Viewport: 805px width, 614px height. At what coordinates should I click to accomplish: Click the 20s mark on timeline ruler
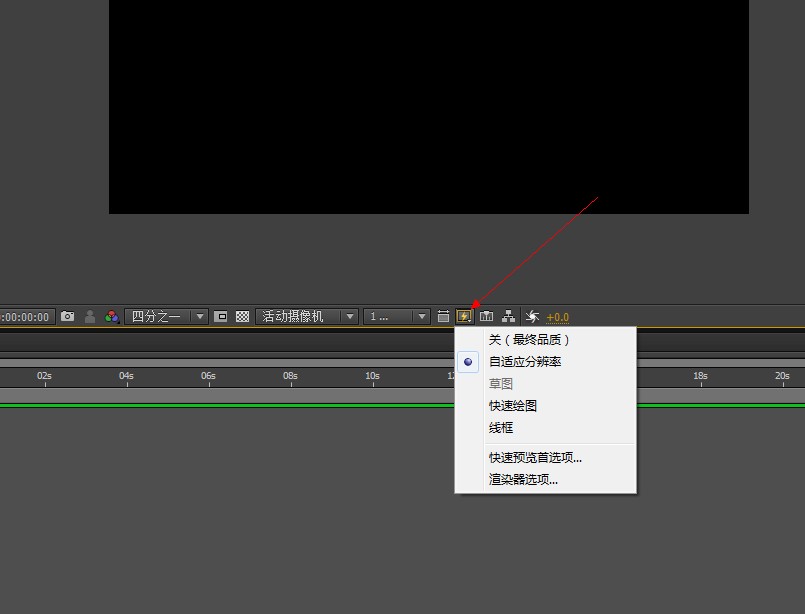(x=782, y=376)
